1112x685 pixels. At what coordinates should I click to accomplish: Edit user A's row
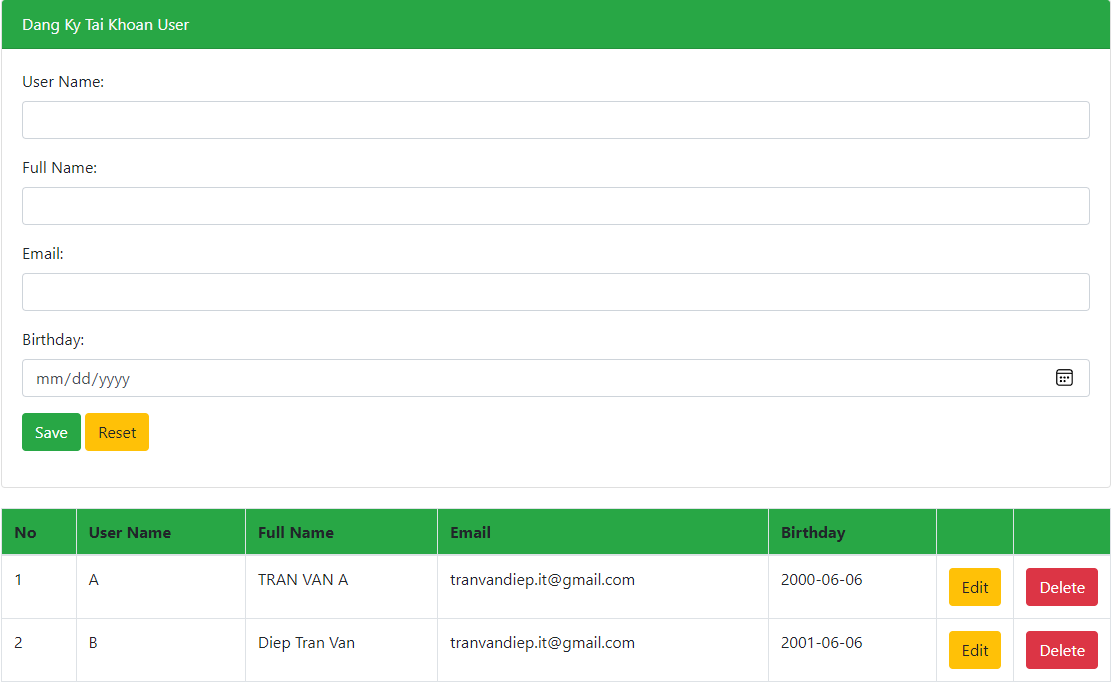pos(974,587)
